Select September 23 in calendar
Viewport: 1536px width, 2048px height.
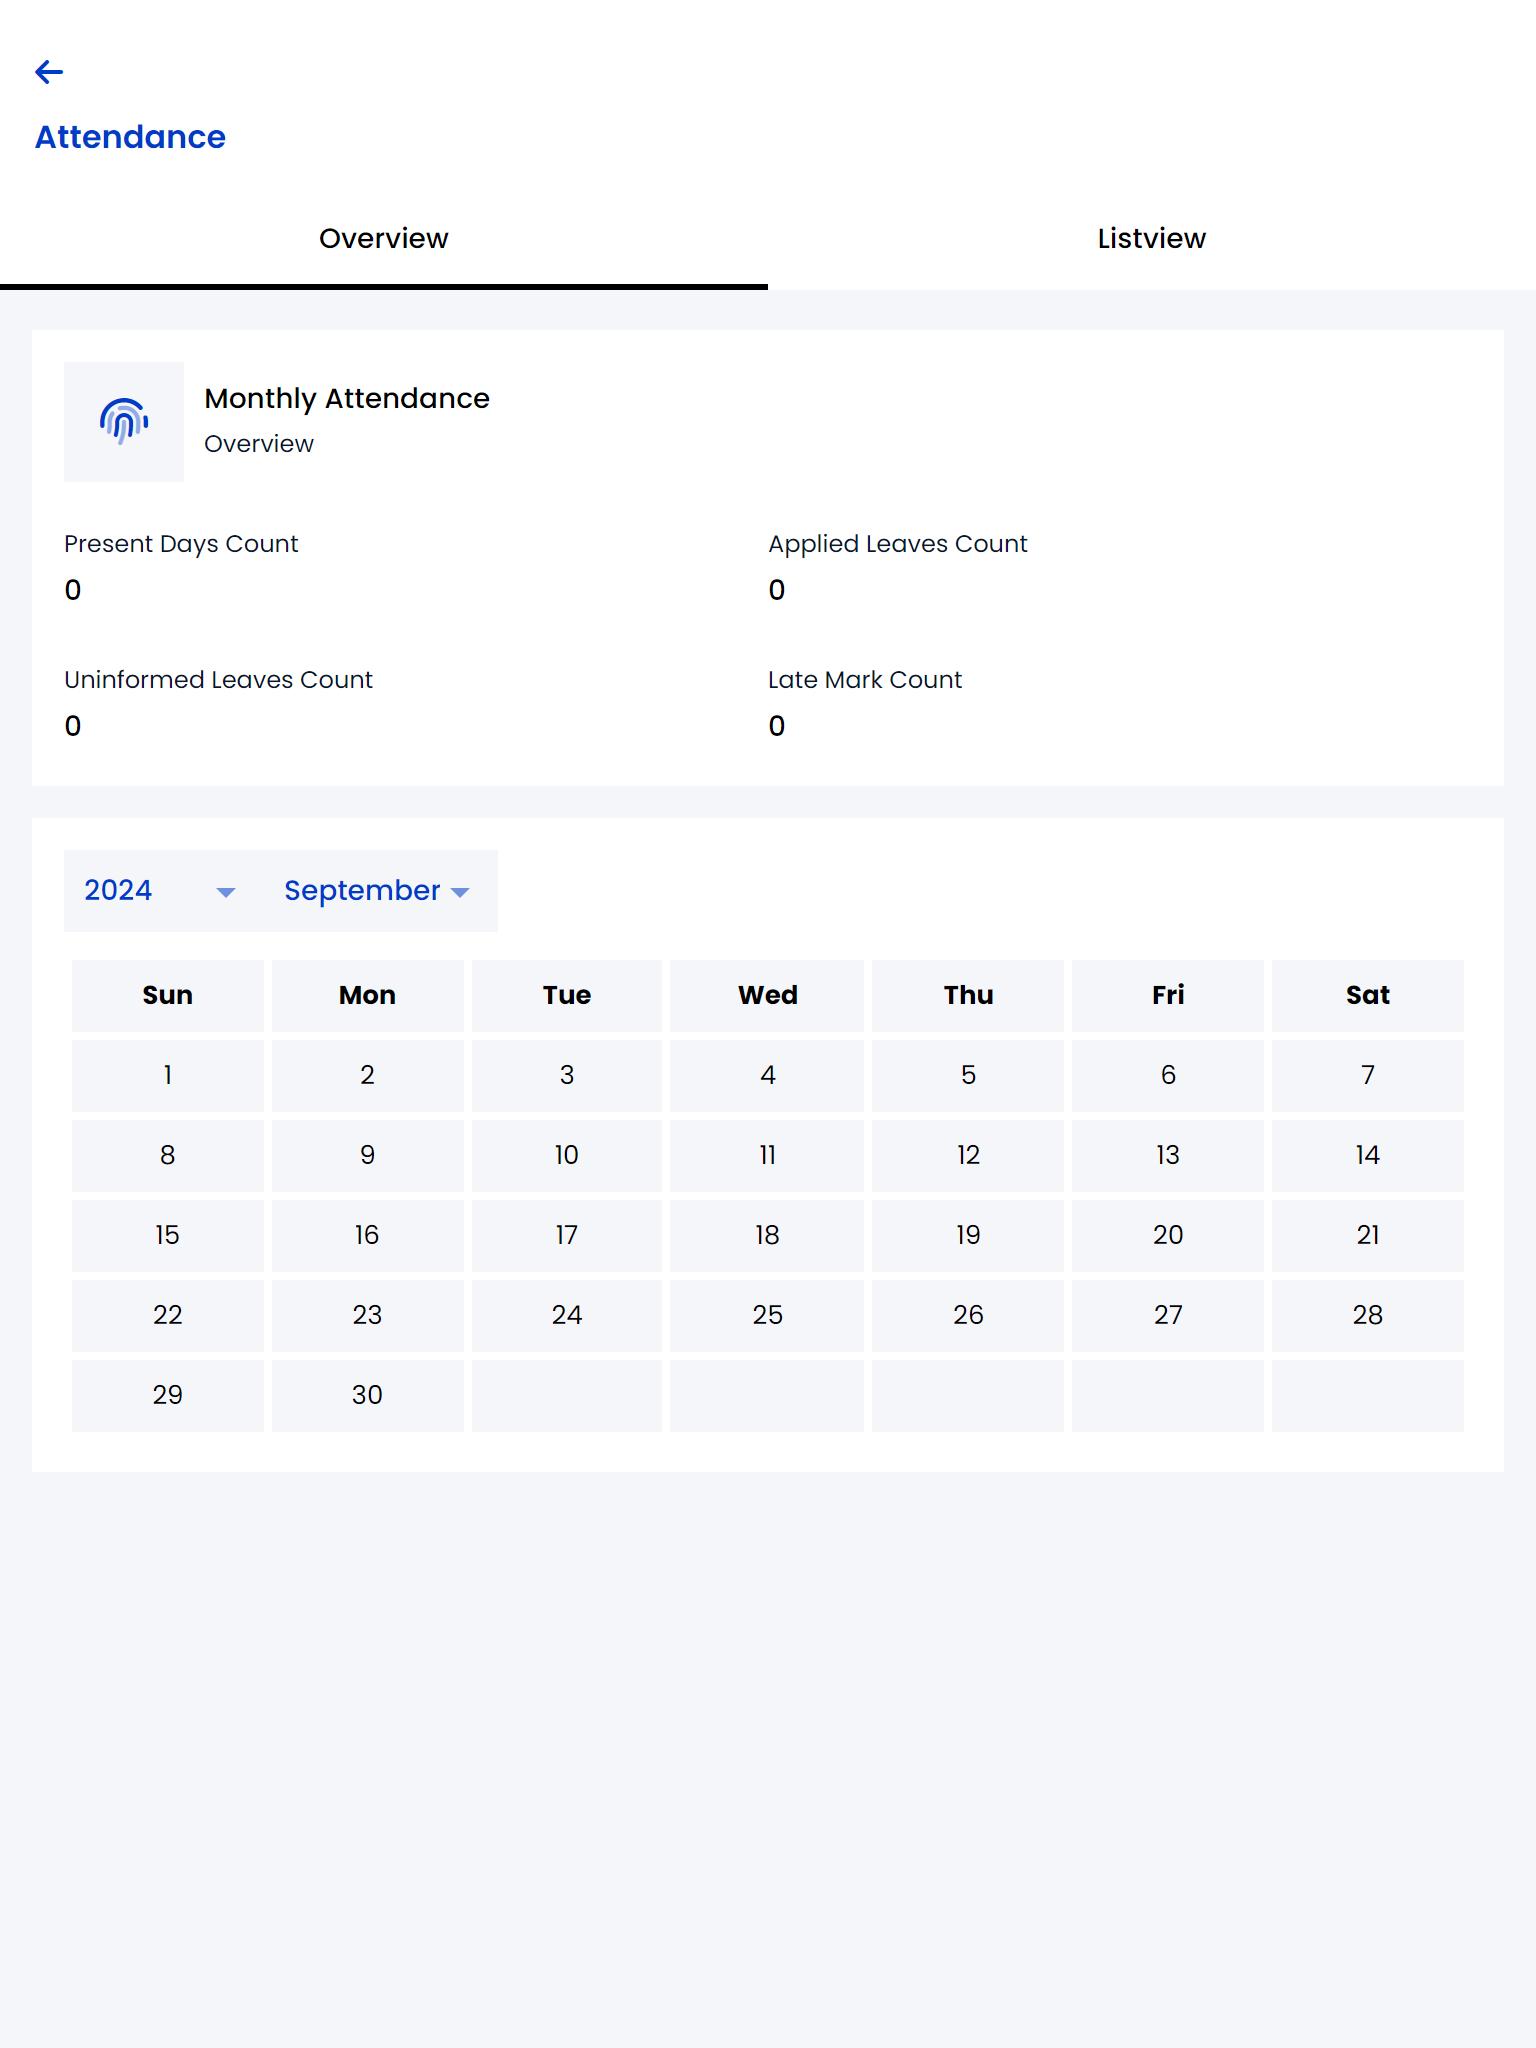[368, 1316]
